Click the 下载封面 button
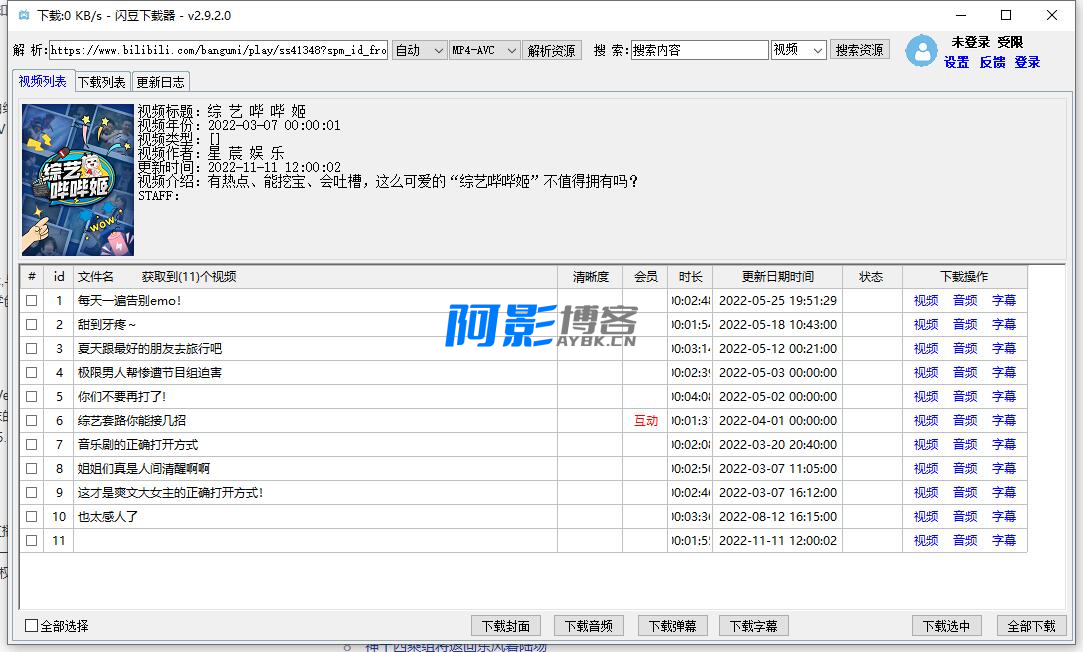Screen dimensions: 1083x652 coord(505,626)
